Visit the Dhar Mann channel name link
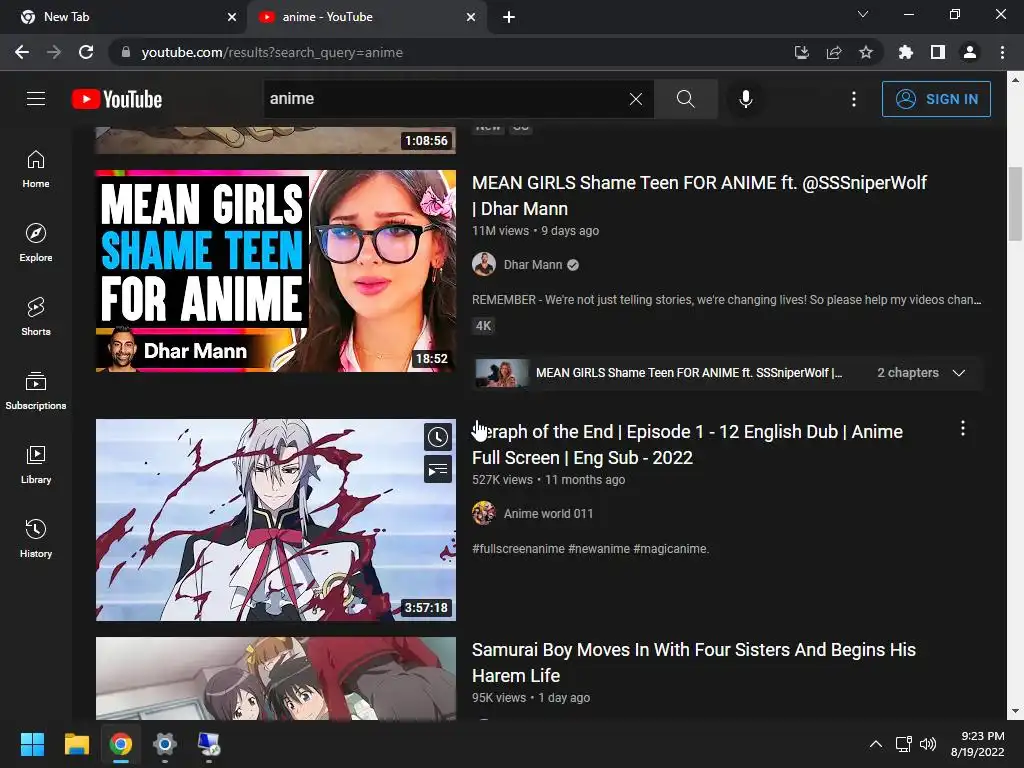This screenshot has width=1024, height=768. pos(533,264)
